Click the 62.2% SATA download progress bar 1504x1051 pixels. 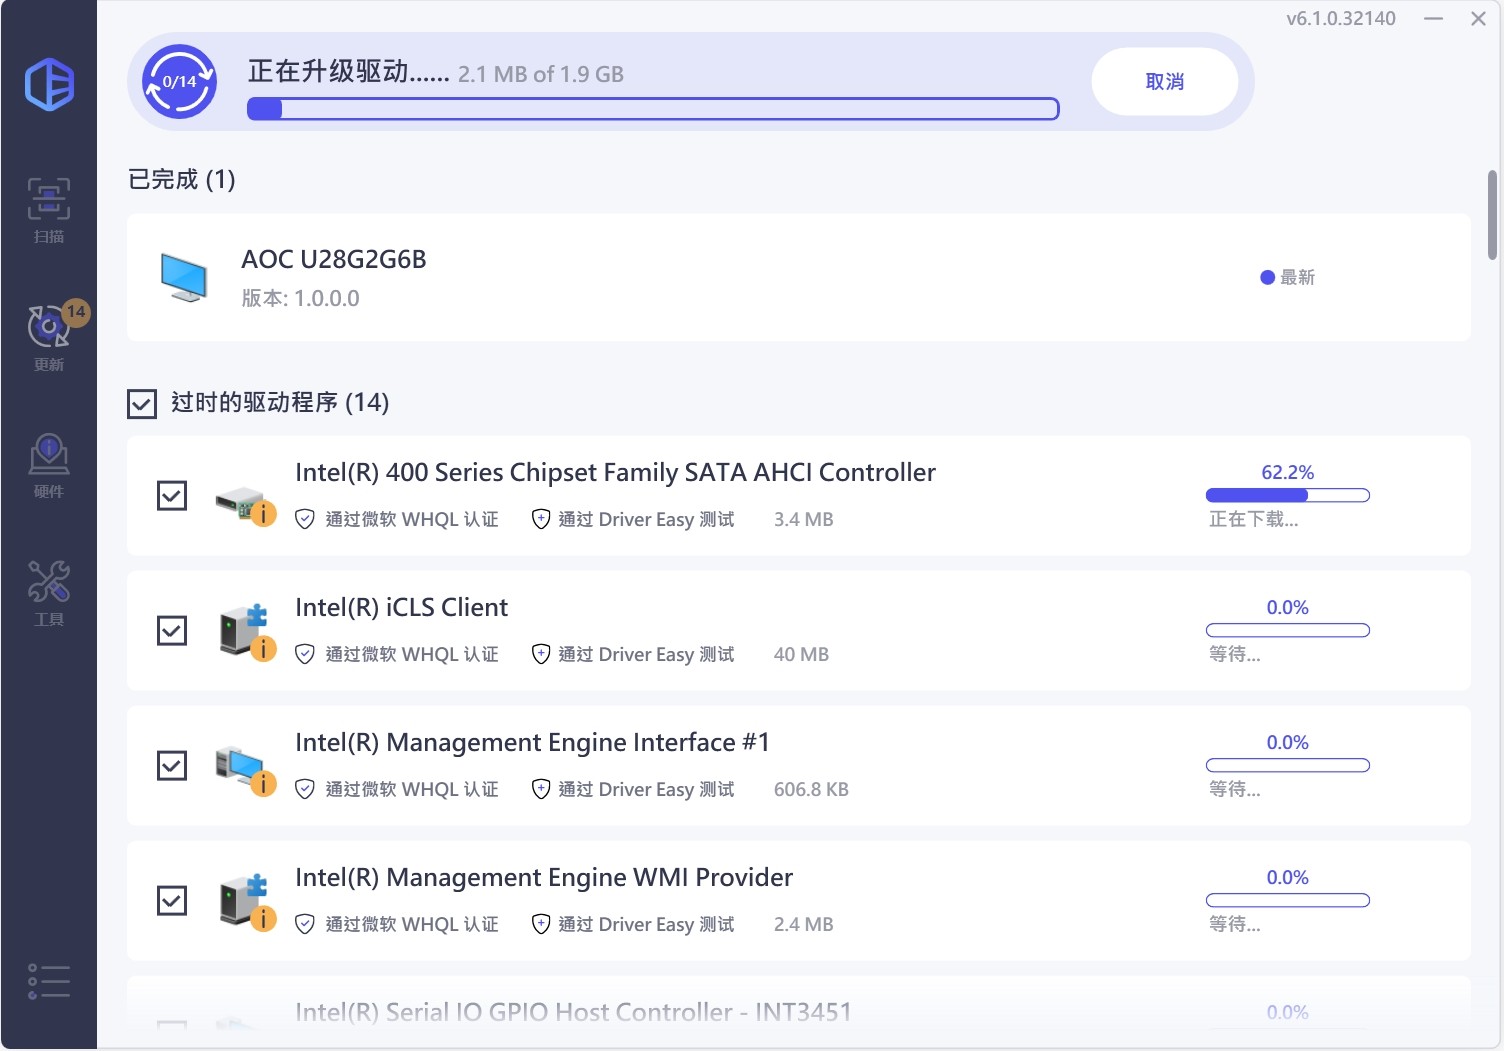[x=1288, y=495]
